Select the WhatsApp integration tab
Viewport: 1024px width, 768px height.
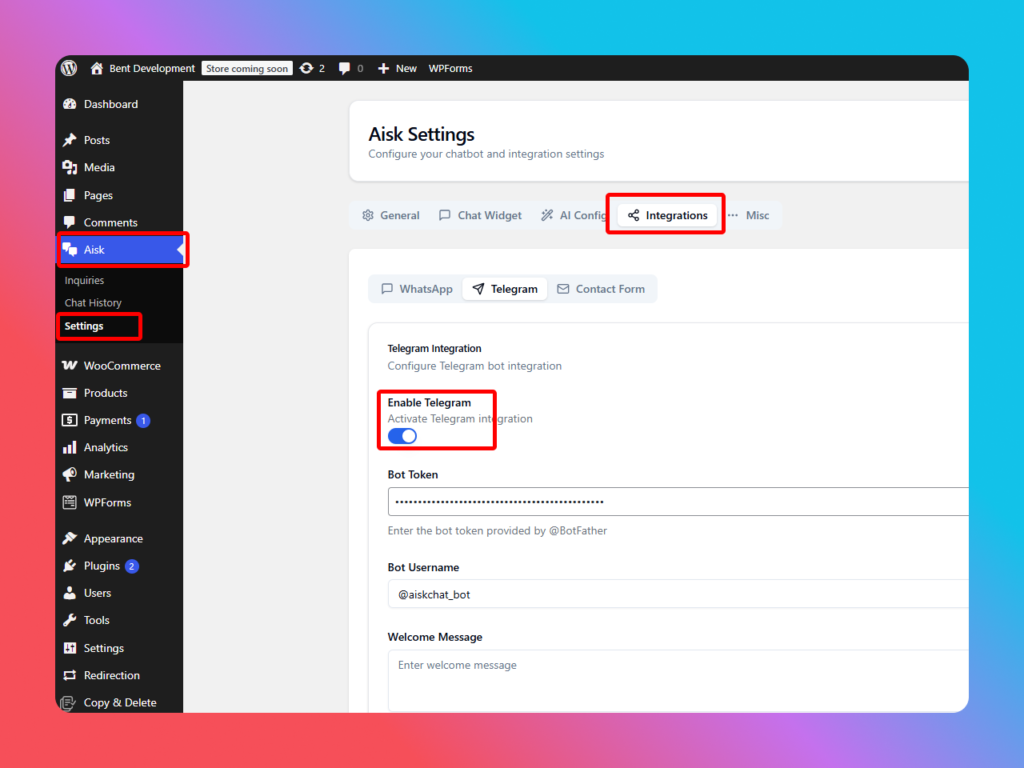(416, 289)
